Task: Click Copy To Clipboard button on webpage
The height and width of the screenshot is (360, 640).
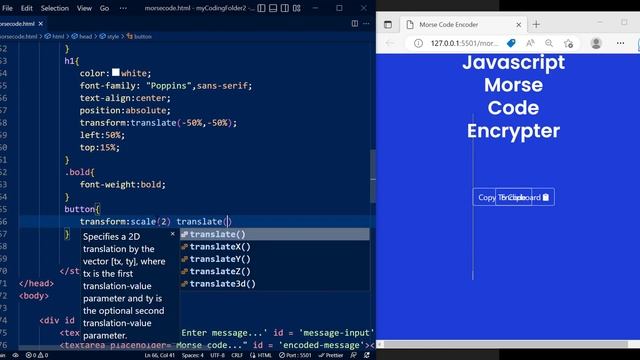Action: coord(513,197)
